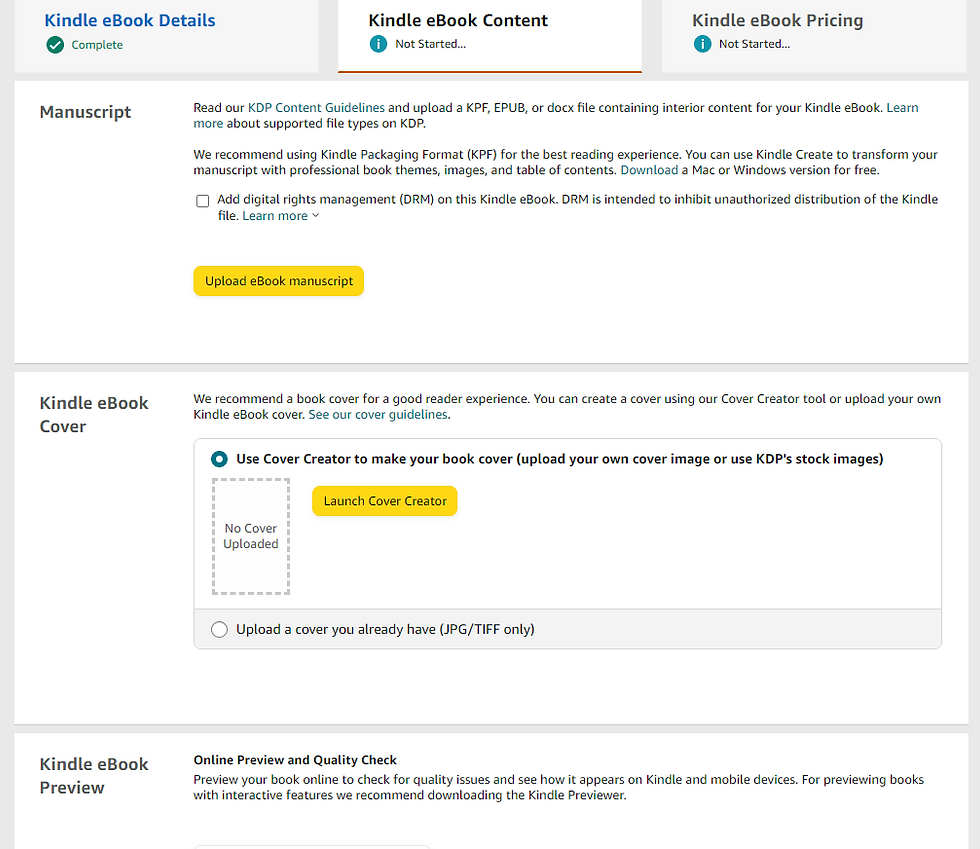The width and height of the screenshot is (980, 849).
Task: Select the 'Use Cover Creator' radio button
Action: (219, 459)
